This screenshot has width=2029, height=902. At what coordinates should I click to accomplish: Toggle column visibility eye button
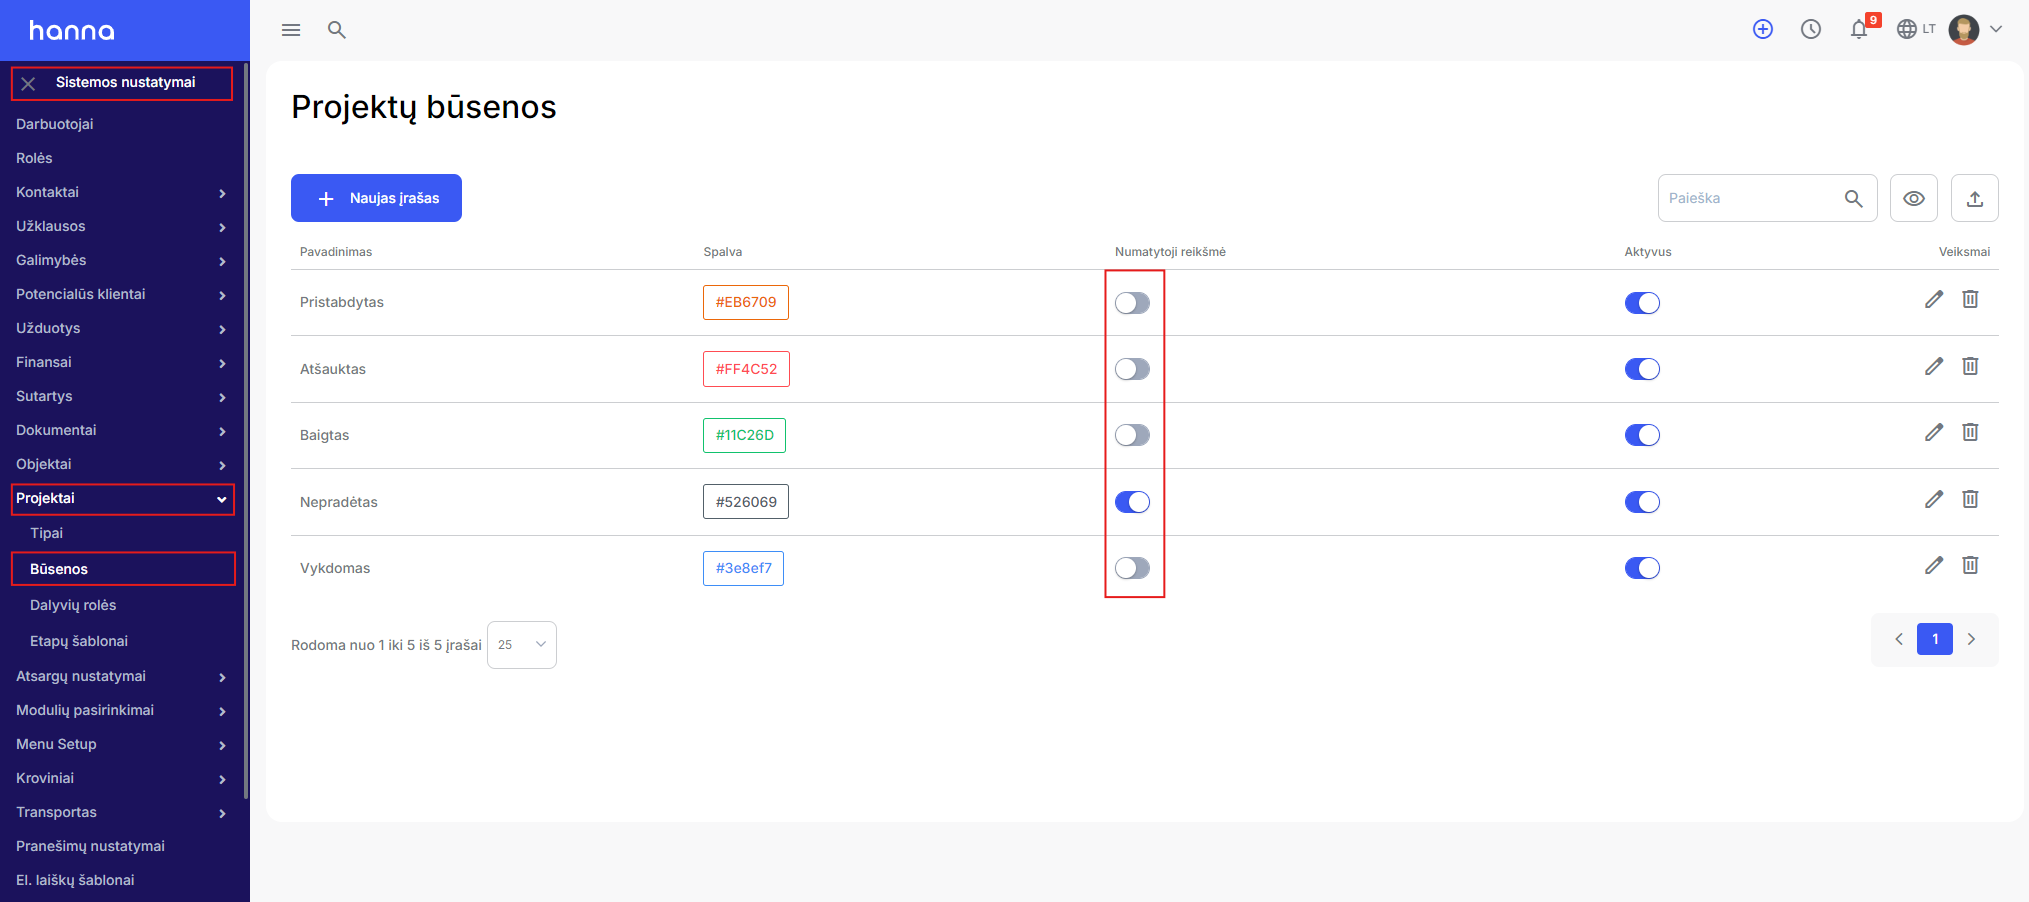point(1914,198)
